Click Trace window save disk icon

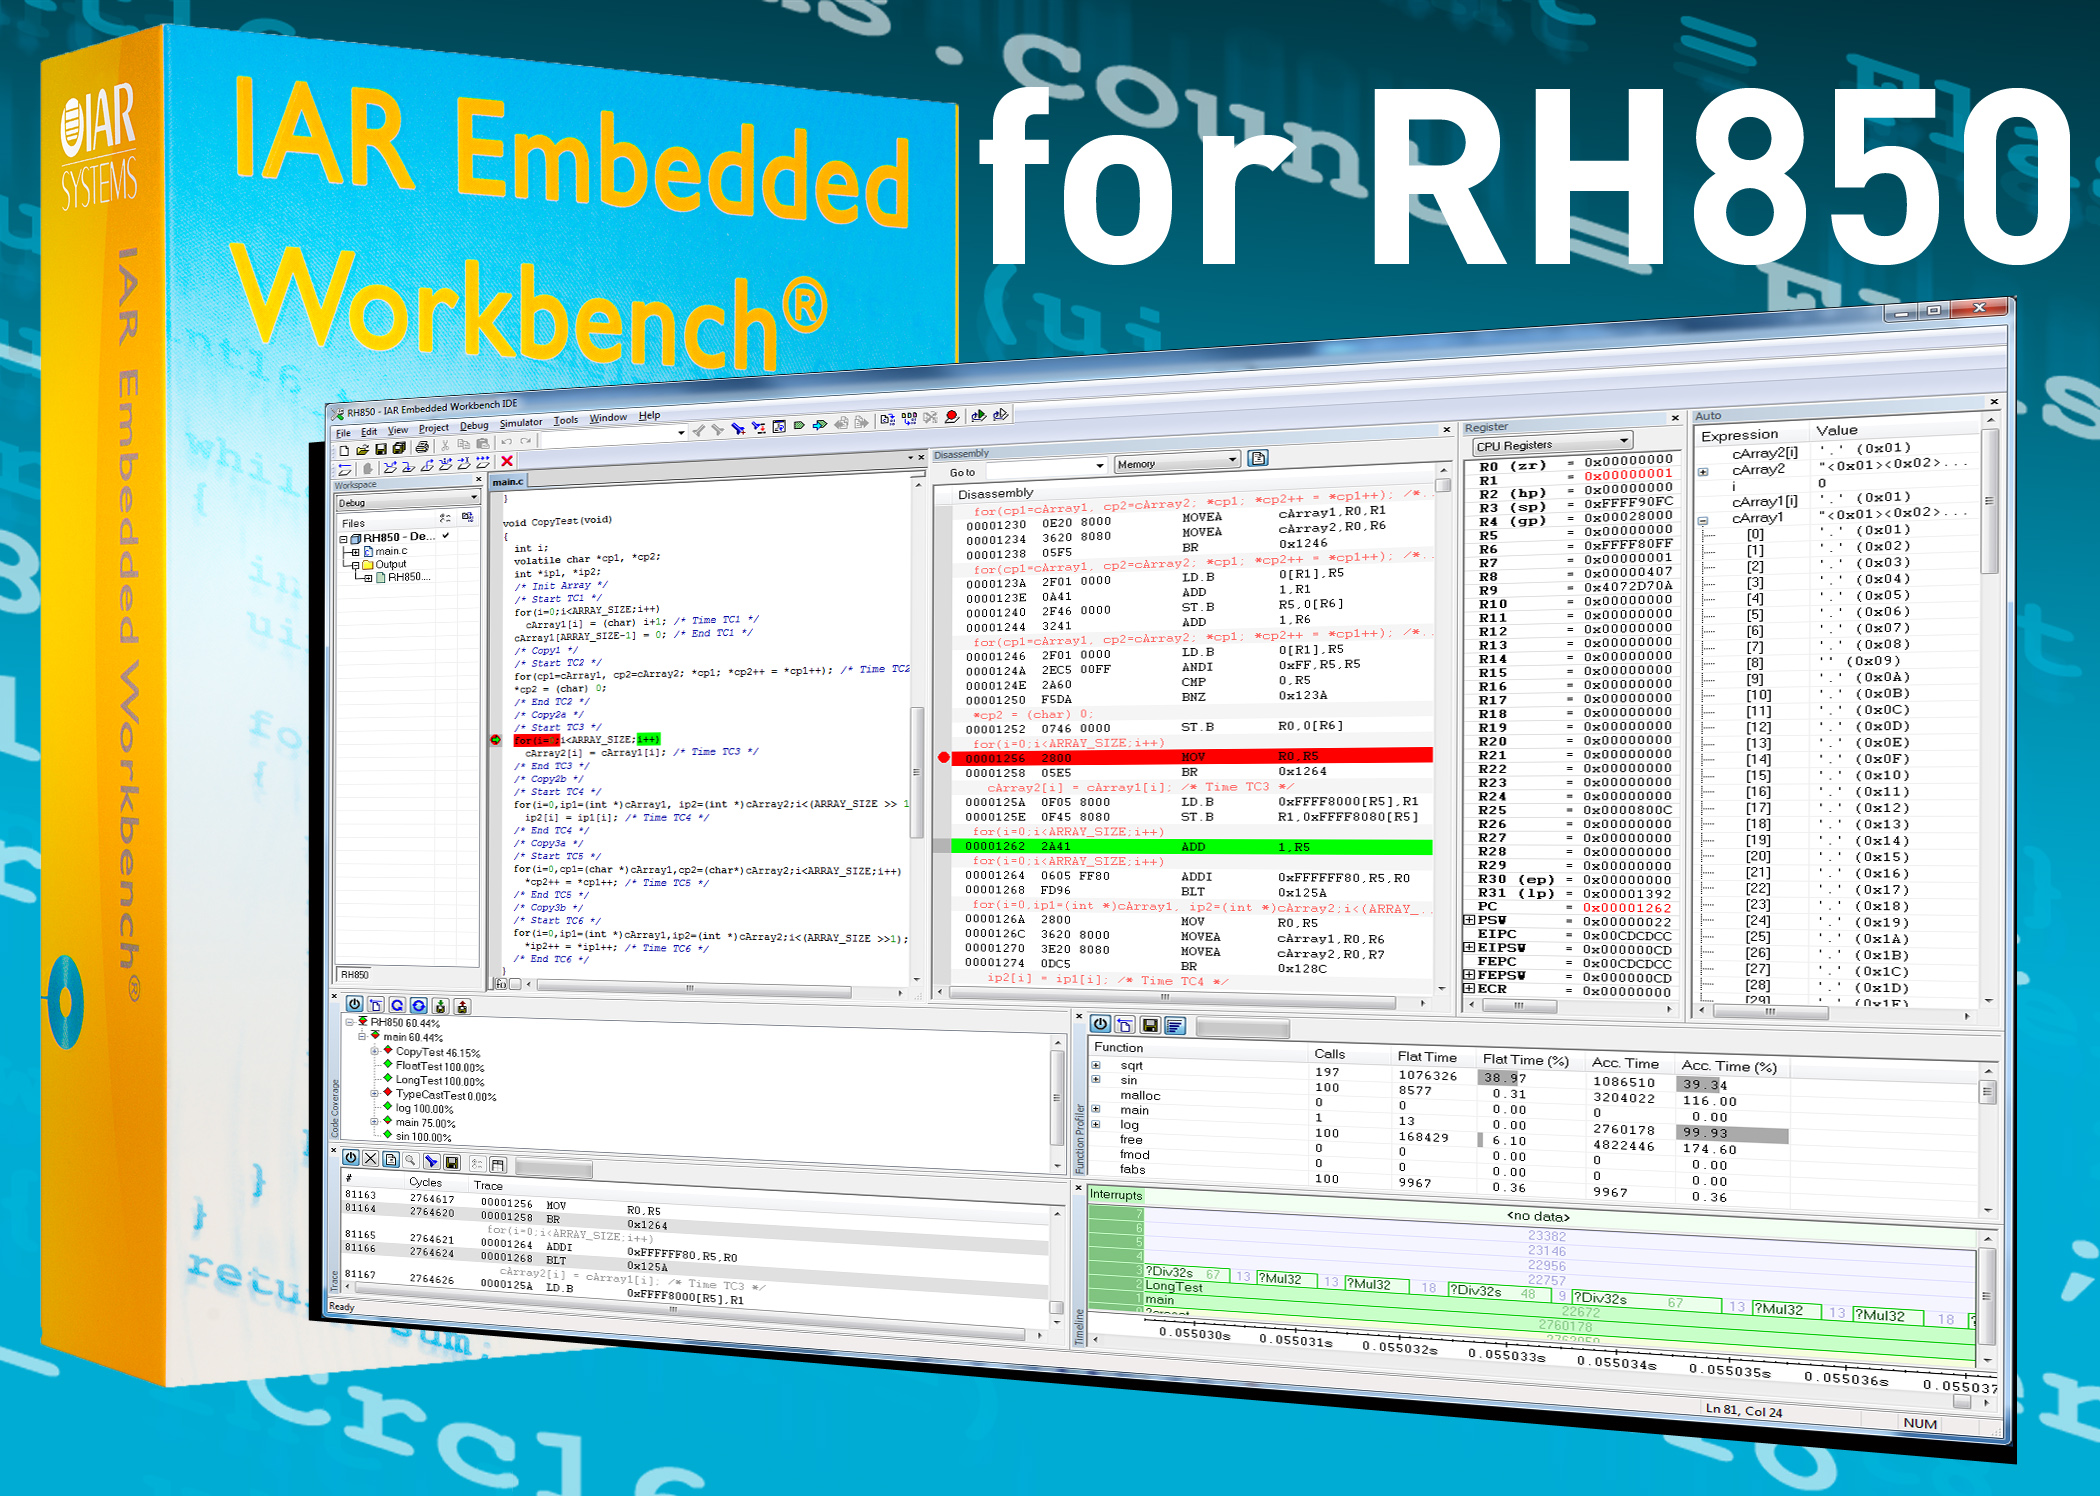click(x=451, y=1162)
